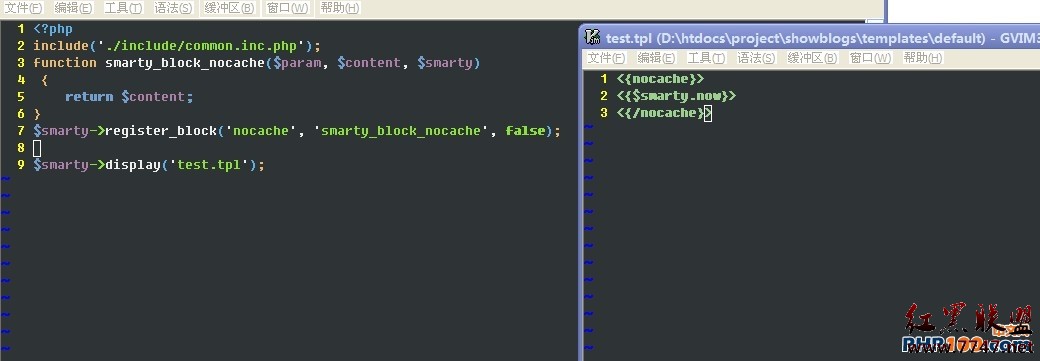Screen dimensions: 1040x361
Task: Open 工具(T) menu in the test.tpl window
Action: coord(706,58)
